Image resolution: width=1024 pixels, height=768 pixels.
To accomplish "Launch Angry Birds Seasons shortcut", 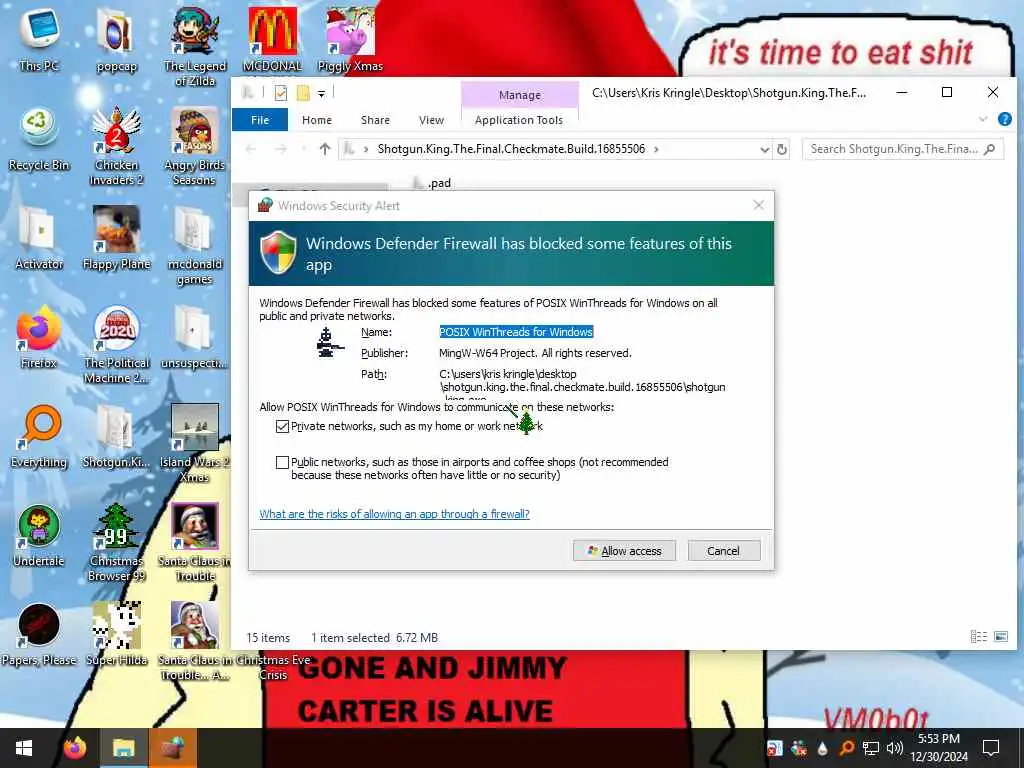I will tap(195, 145).
